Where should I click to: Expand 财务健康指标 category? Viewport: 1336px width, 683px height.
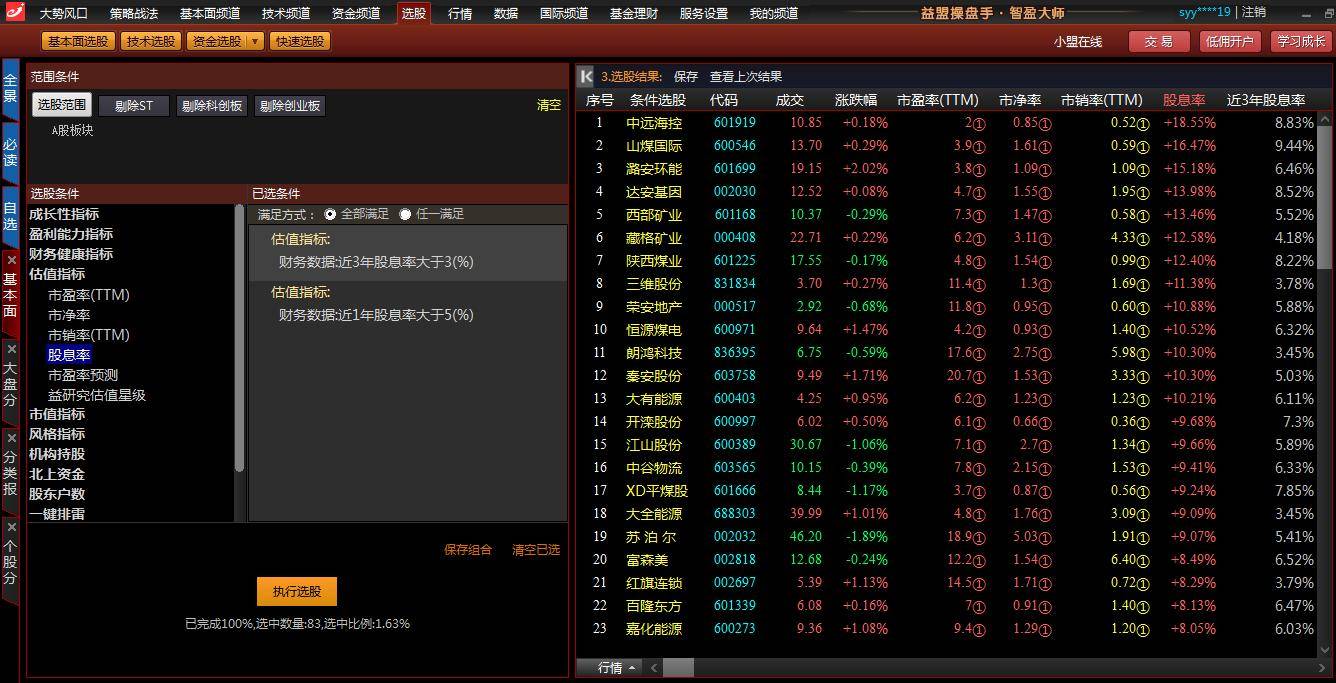[x=71, y=254]
